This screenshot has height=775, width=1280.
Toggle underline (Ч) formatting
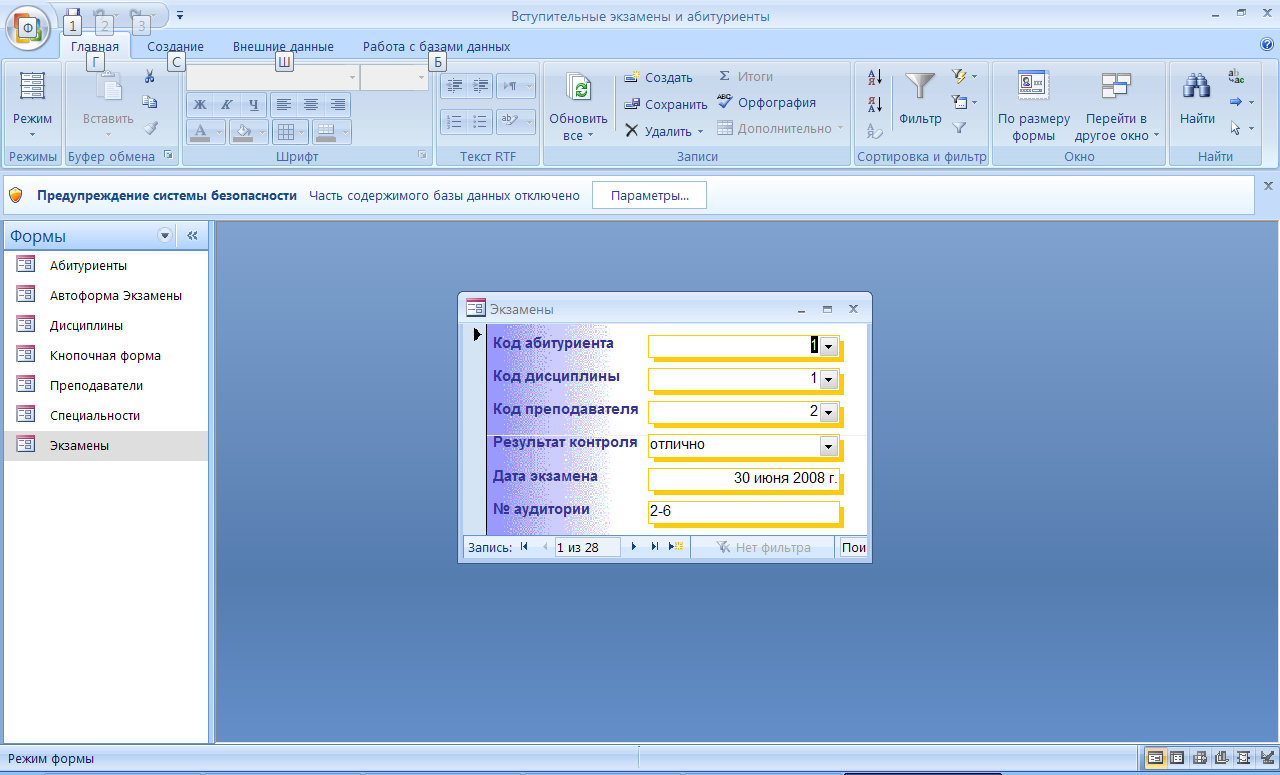pyautogui.click(x=254, y=104)
